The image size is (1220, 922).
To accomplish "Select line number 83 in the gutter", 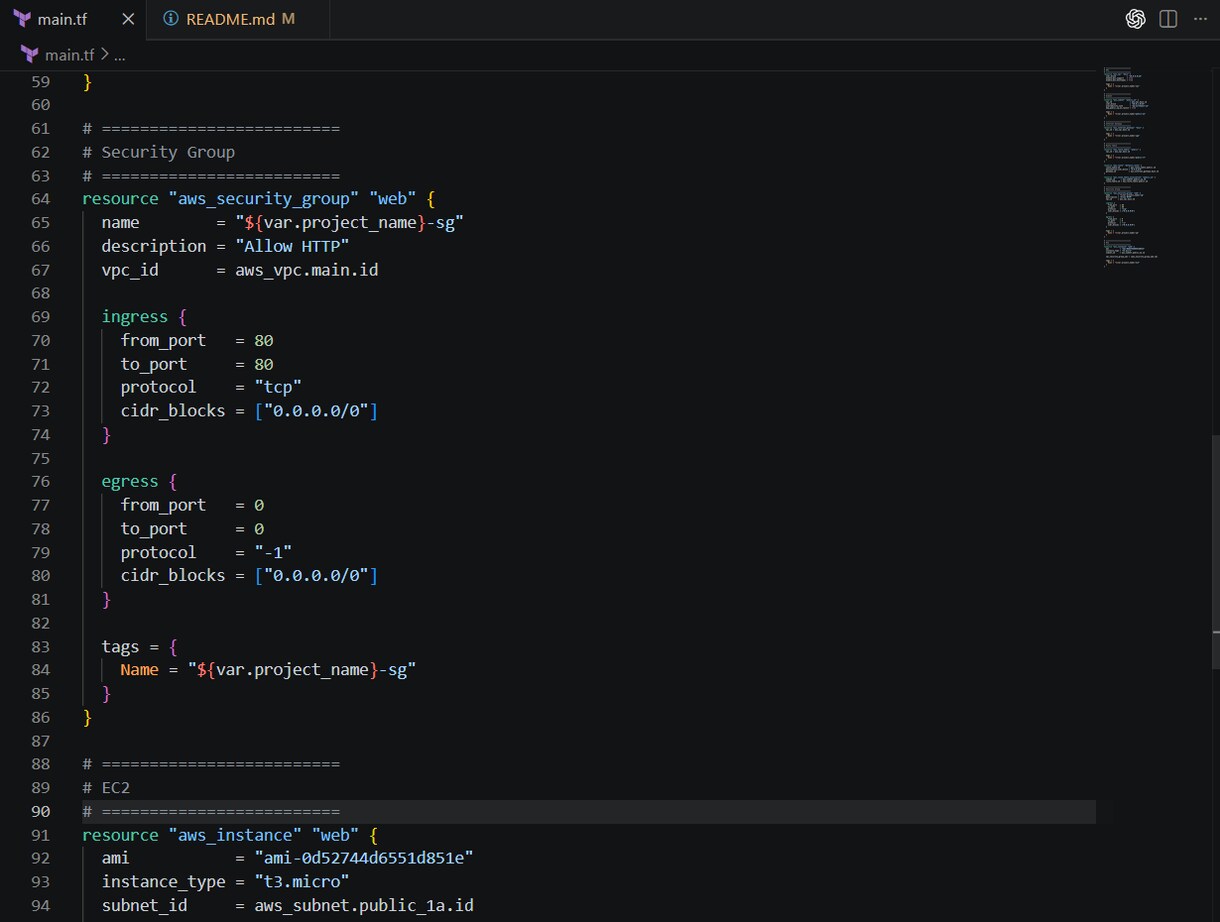I will 40,646.
